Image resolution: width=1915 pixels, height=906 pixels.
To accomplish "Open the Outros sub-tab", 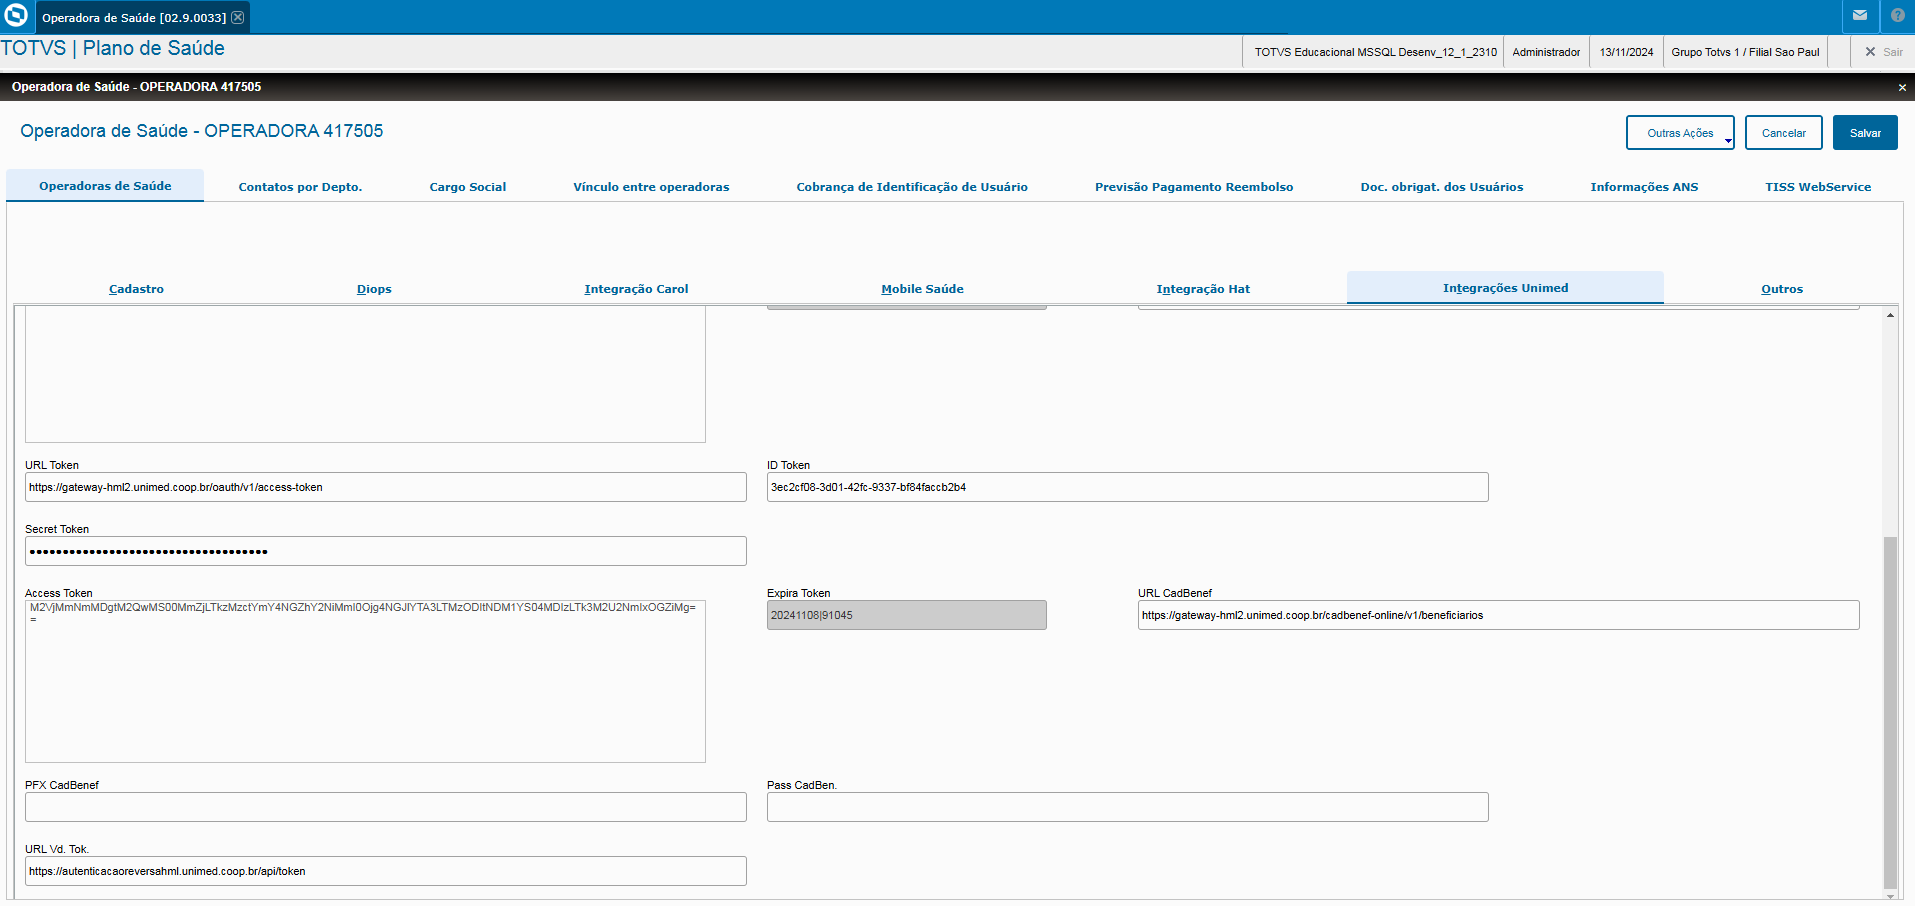I will coord(1782,289).
